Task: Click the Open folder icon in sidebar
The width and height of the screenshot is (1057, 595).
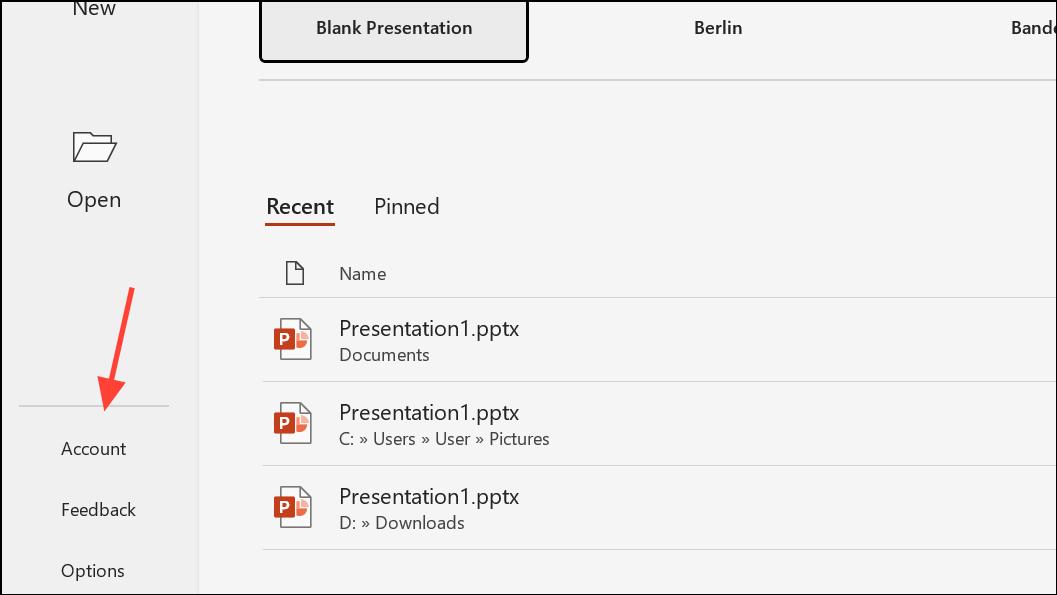Action: (93, 146)
